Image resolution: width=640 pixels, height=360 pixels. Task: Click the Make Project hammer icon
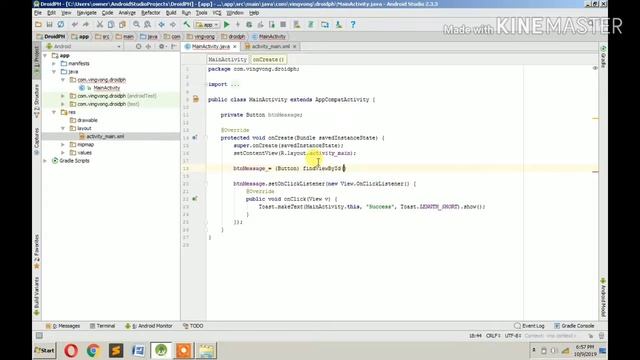(x=187, y=25)
